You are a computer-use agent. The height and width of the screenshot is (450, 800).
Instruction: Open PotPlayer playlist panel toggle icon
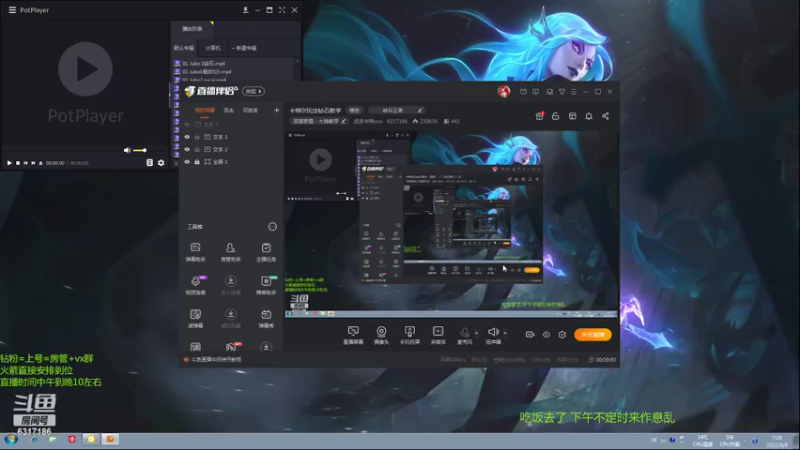tap(149, 163)
